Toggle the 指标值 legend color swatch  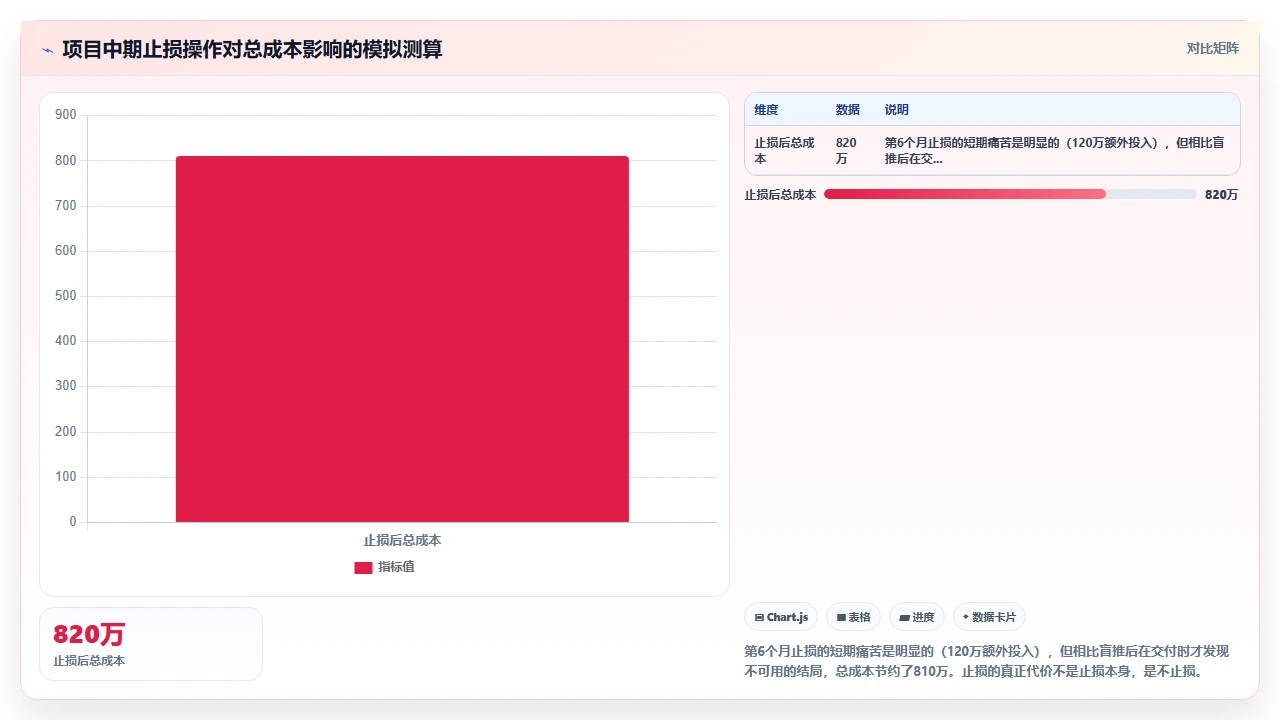363,567
